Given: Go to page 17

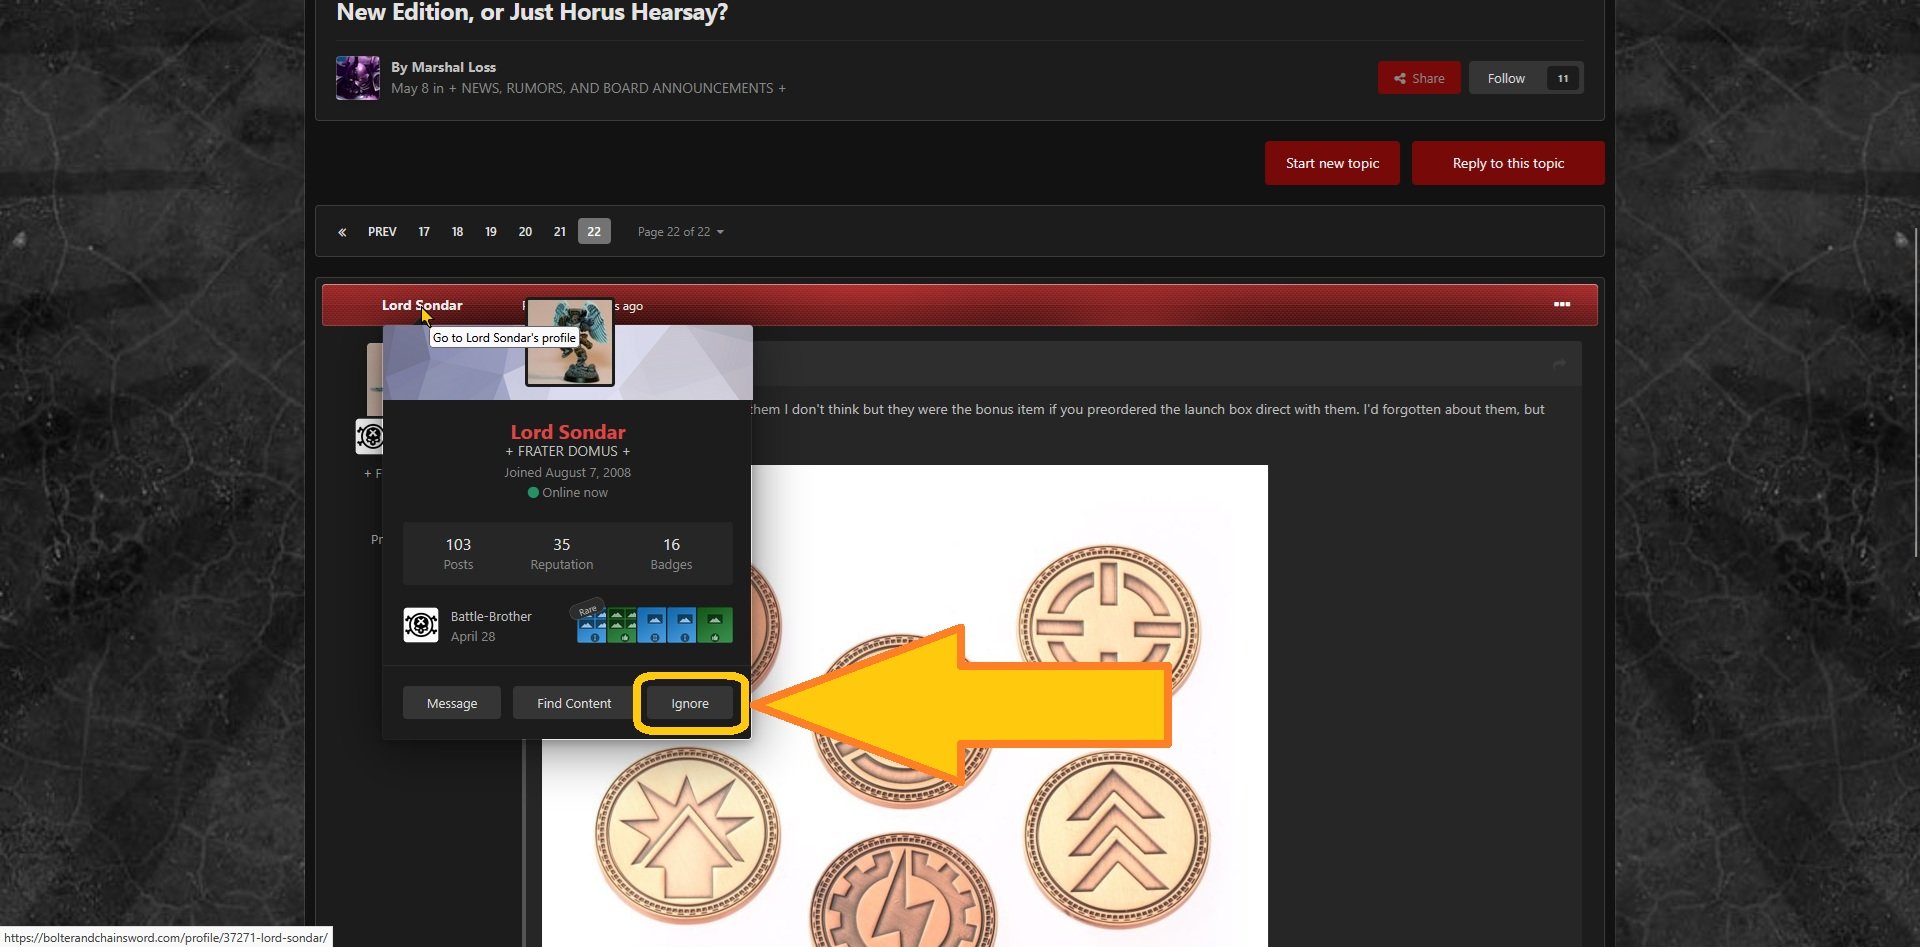Looking at the screenshot, I should pyautogui.click(x=424, y=232).
